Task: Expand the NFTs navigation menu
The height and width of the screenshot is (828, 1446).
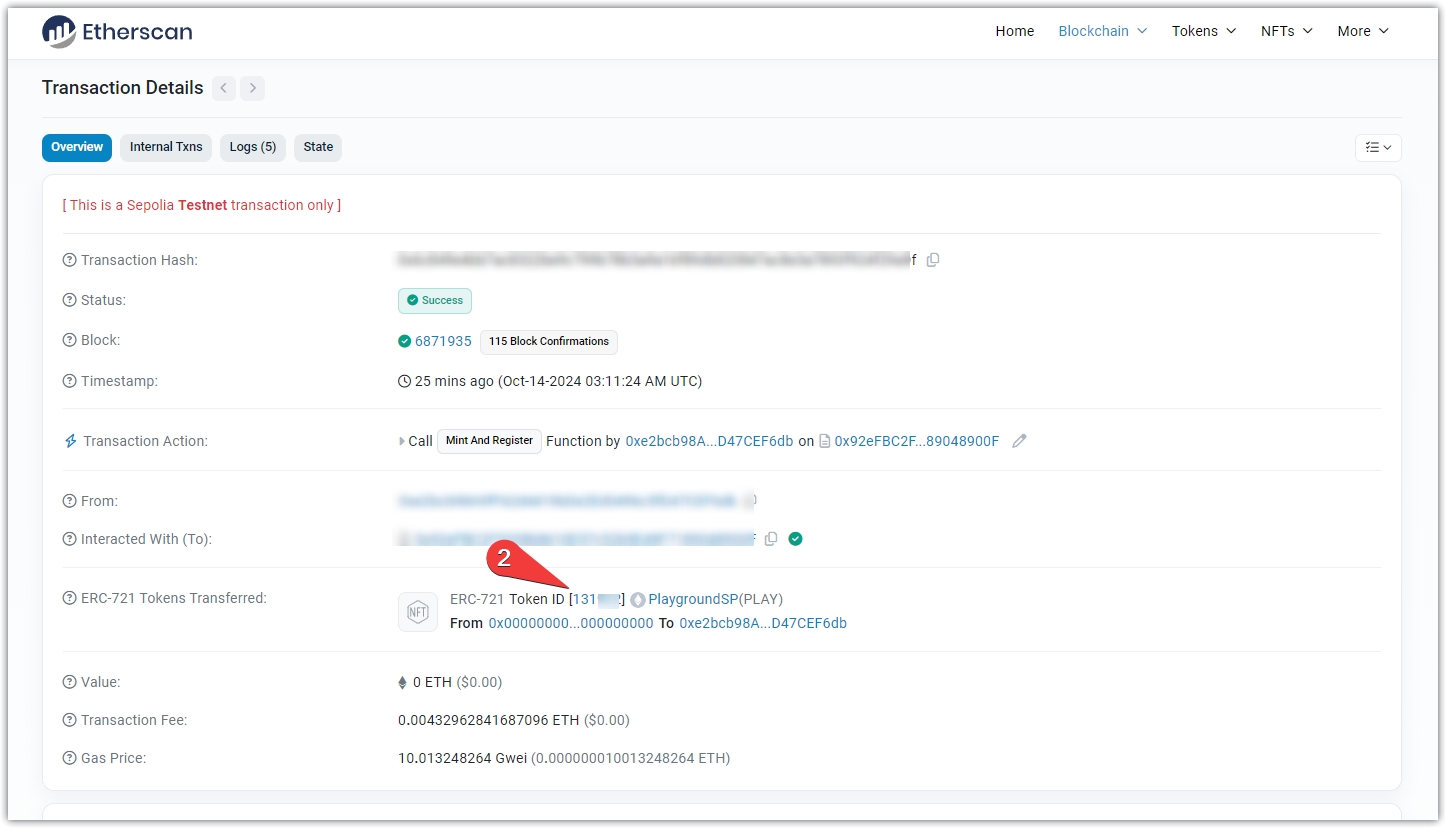Action: 1286,31
